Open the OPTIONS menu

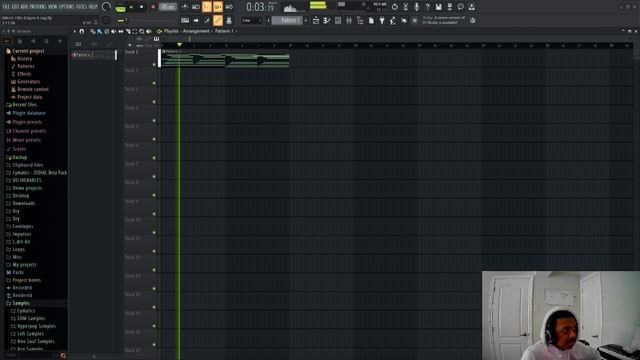tap(67, 7)
